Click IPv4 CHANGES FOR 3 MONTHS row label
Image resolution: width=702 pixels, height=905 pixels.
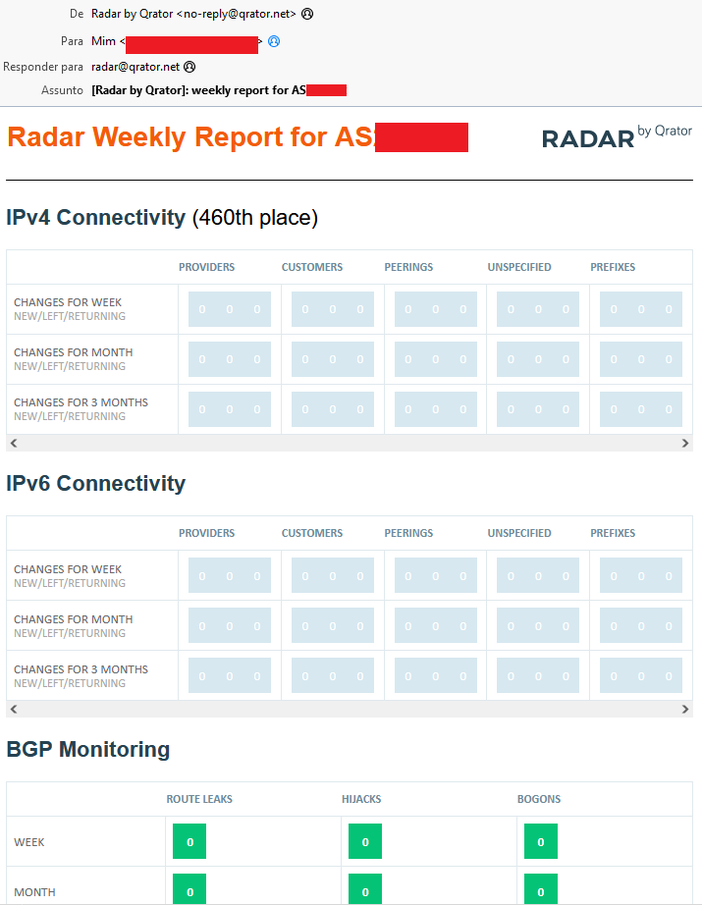coord(81,402)
